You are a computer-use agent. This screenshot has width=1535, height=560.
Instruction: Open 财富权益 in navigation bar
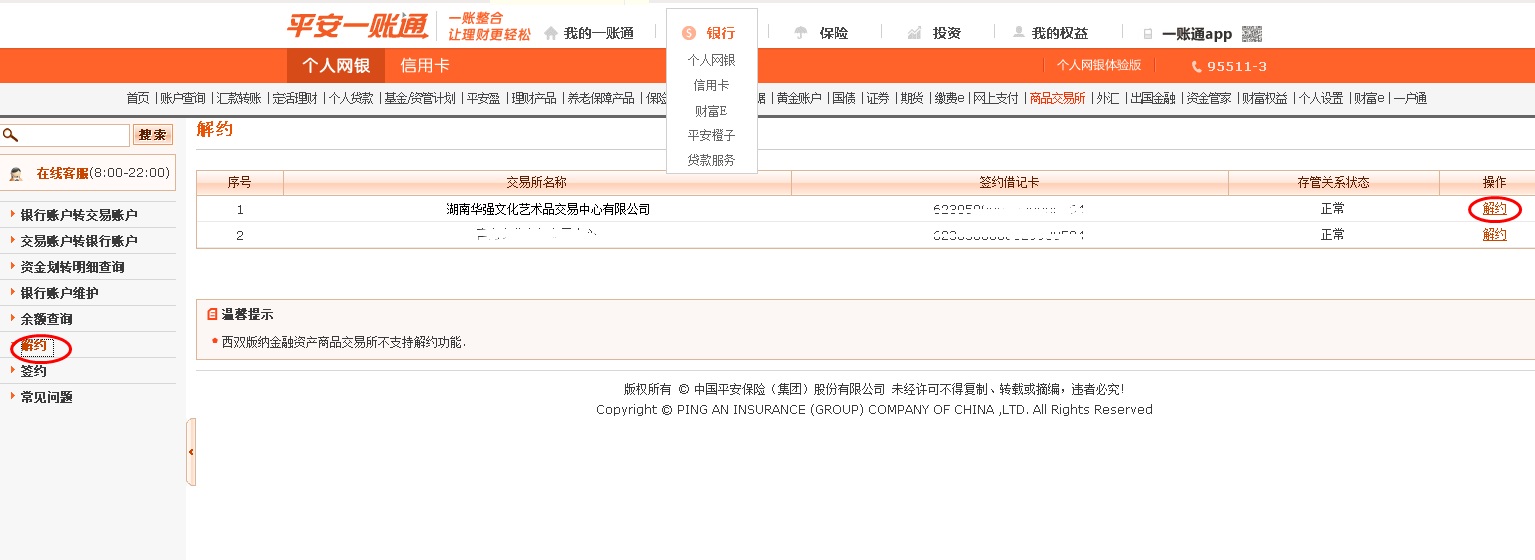1264,98
